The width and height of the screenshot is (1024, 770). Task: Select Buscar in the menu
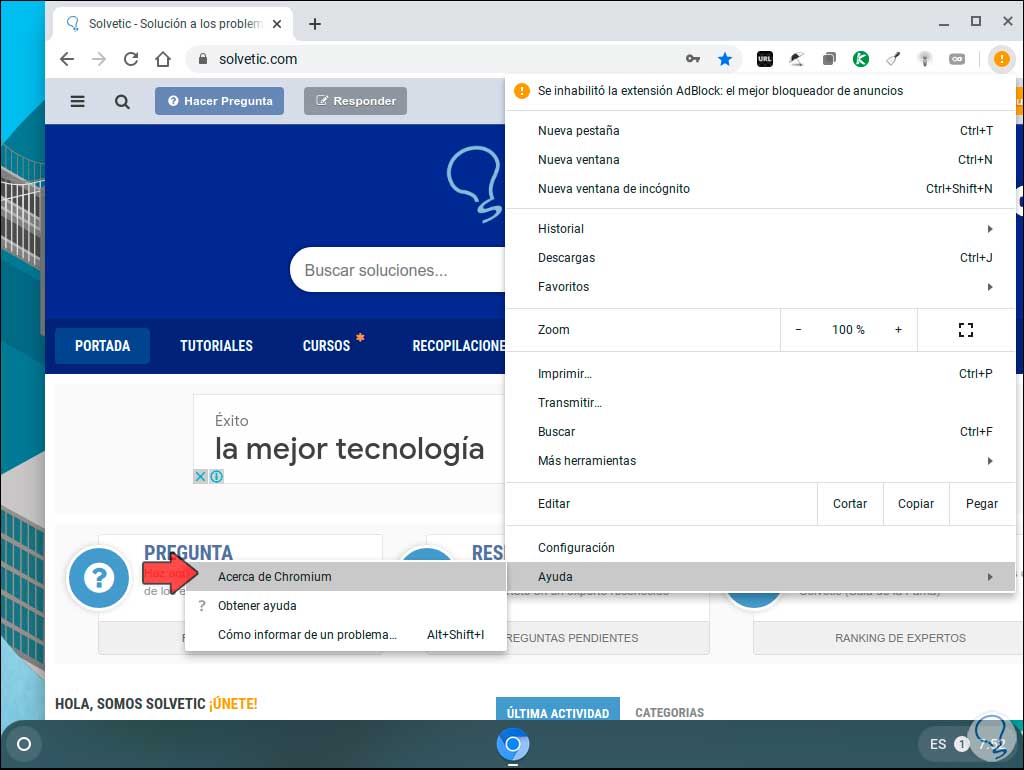tap(760, 432)
